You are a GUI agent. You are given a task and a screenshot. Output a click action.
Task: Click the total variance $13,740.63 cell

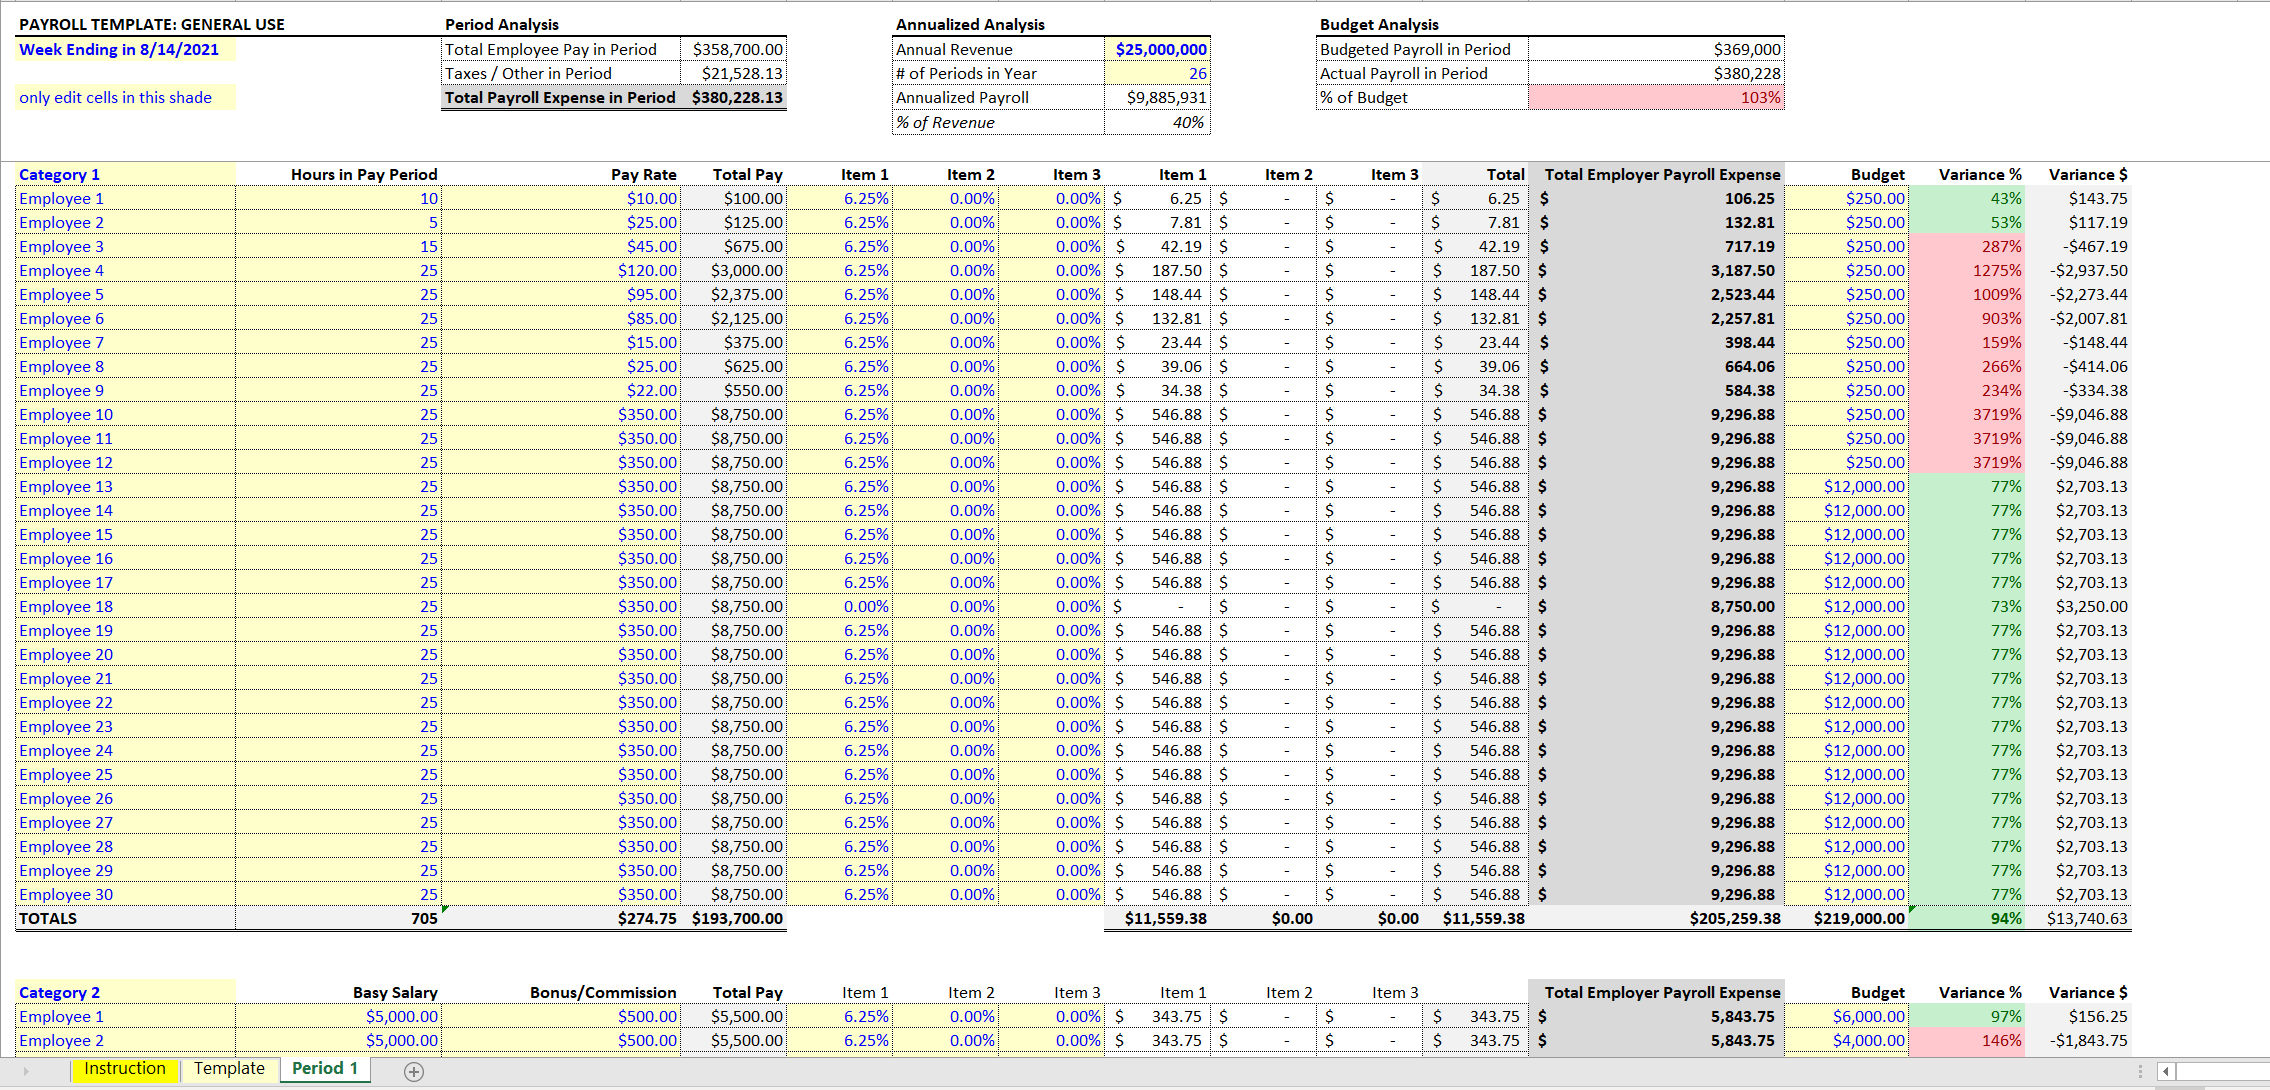coord(2078,918)
